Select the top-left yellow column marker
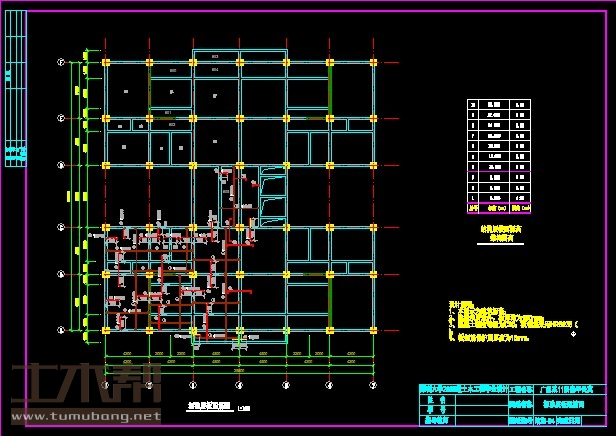 [104, 62]
